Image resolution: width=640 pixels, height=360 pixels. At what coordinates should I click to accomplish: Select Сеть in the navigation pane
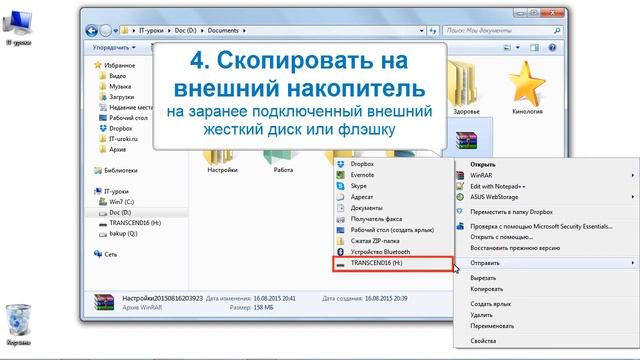tap(106, 254)
